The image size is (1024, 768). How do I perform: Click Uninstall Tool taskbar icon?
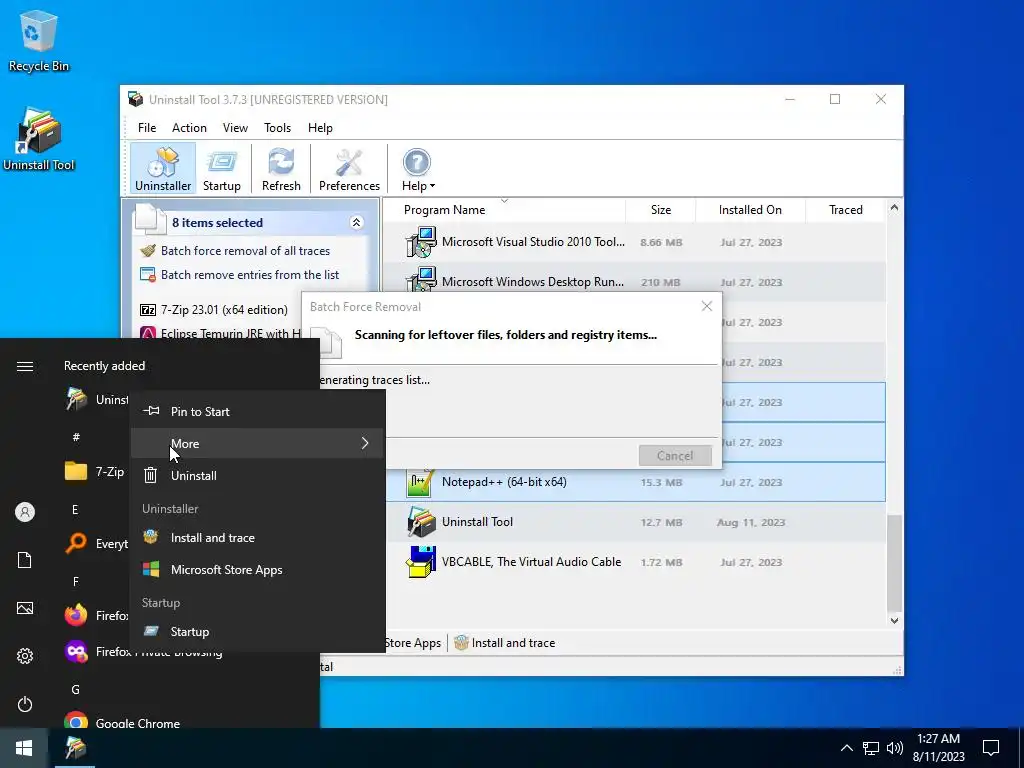point(75,748)
